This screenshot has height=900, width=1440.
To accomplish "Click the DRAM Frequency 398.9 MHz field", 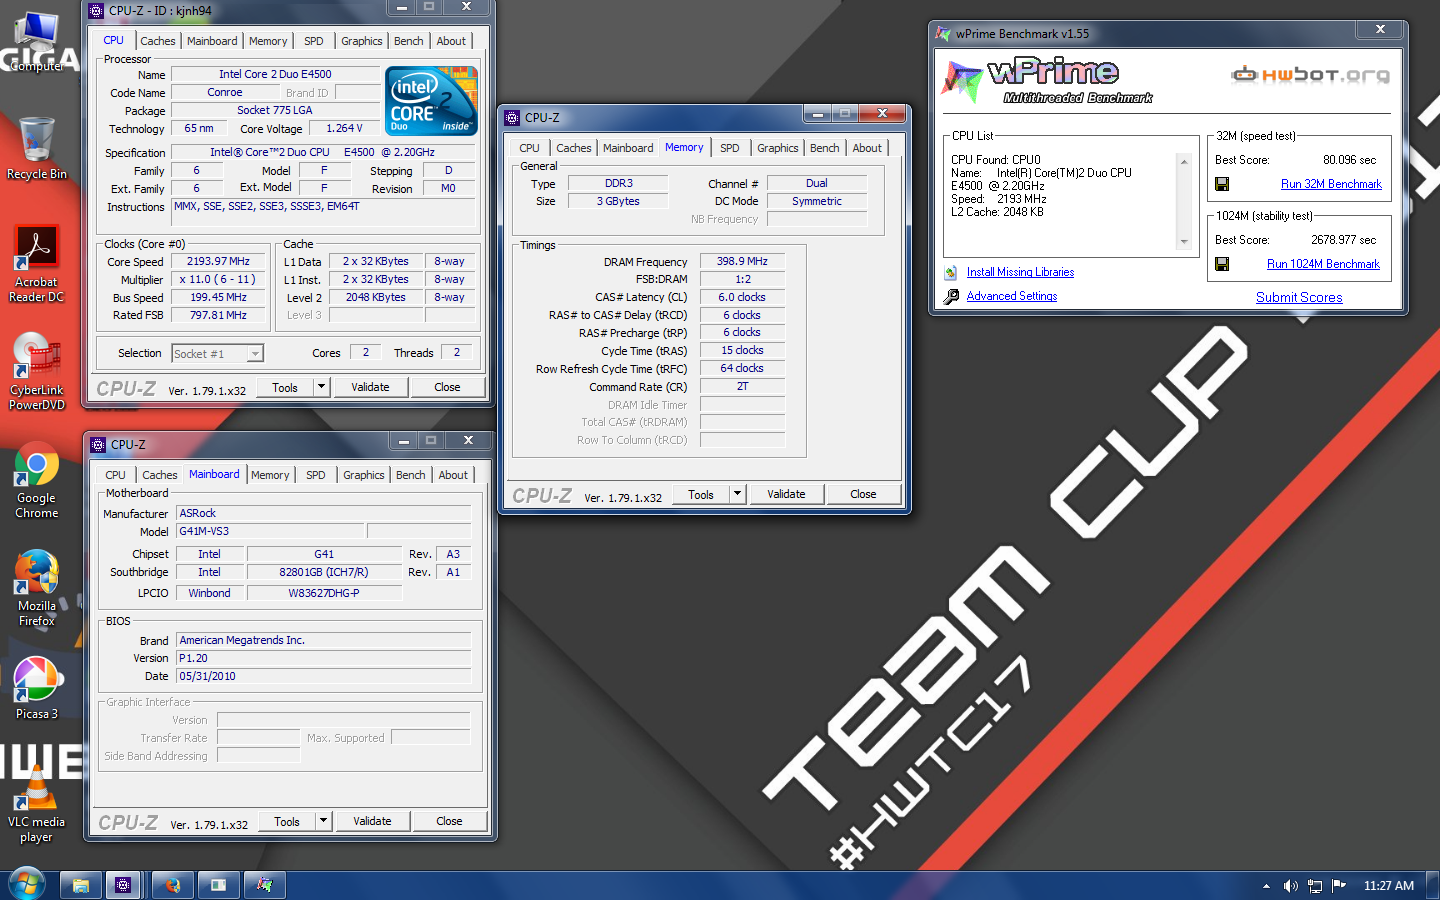I will click(742, 261).
